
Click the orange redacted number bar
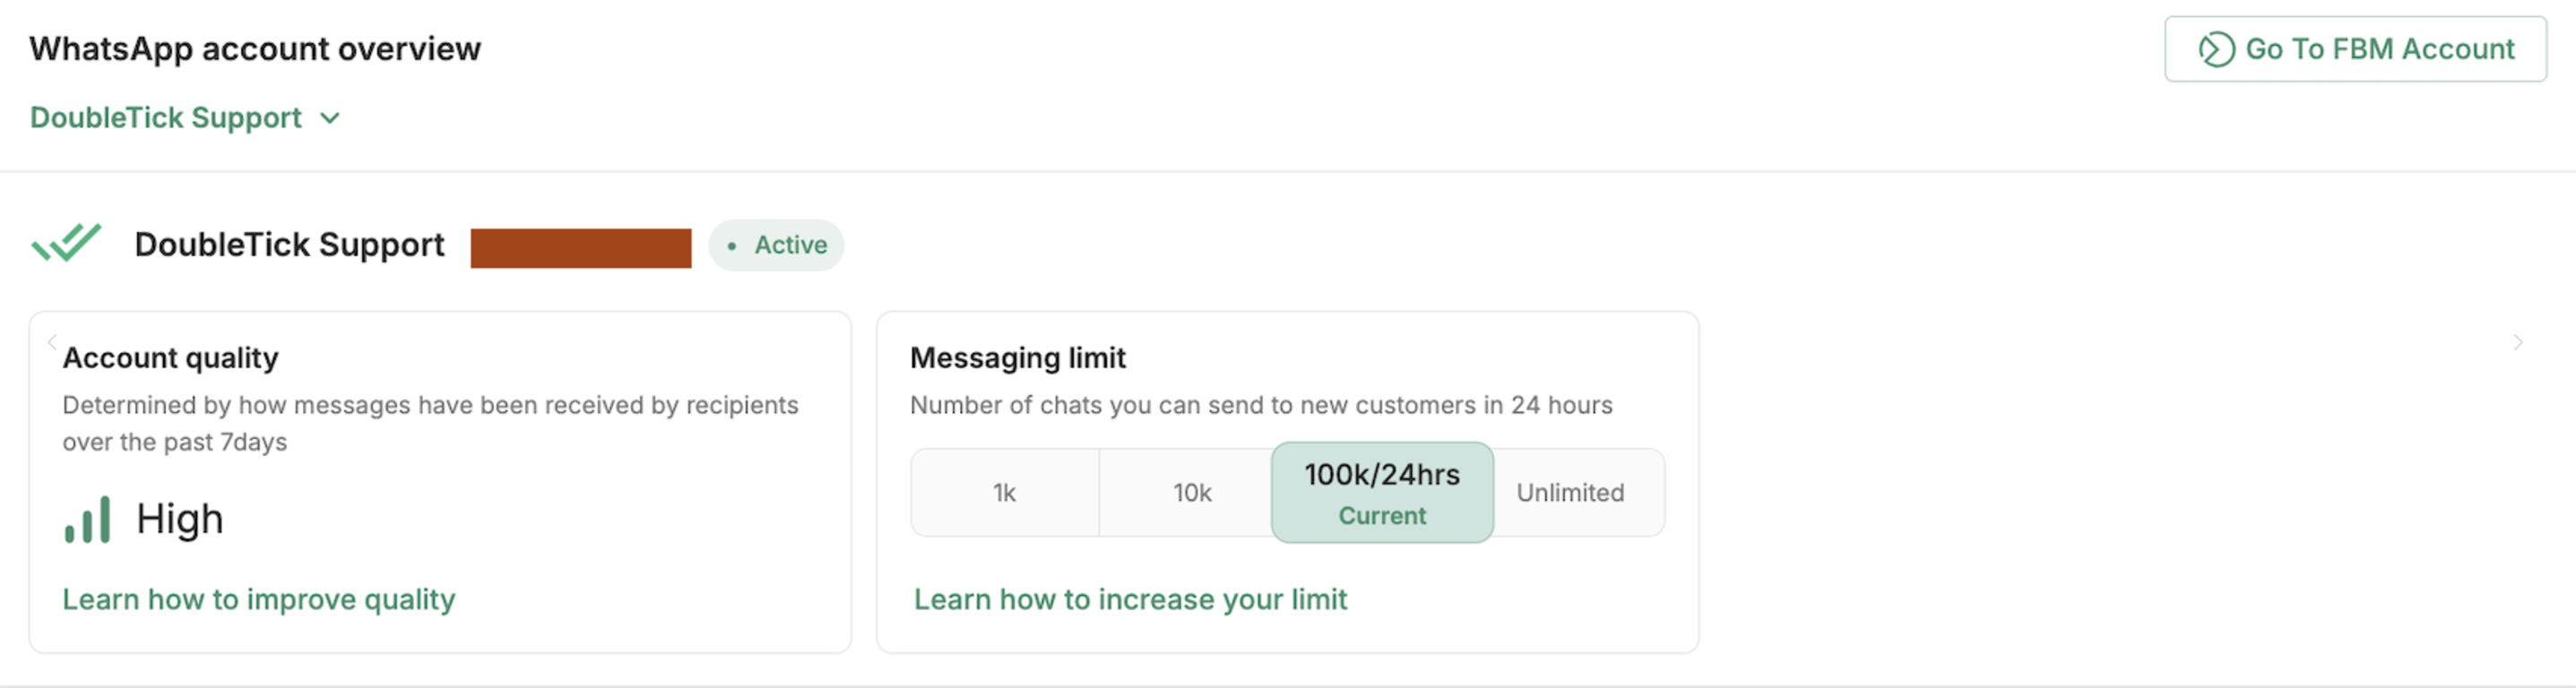581,248
